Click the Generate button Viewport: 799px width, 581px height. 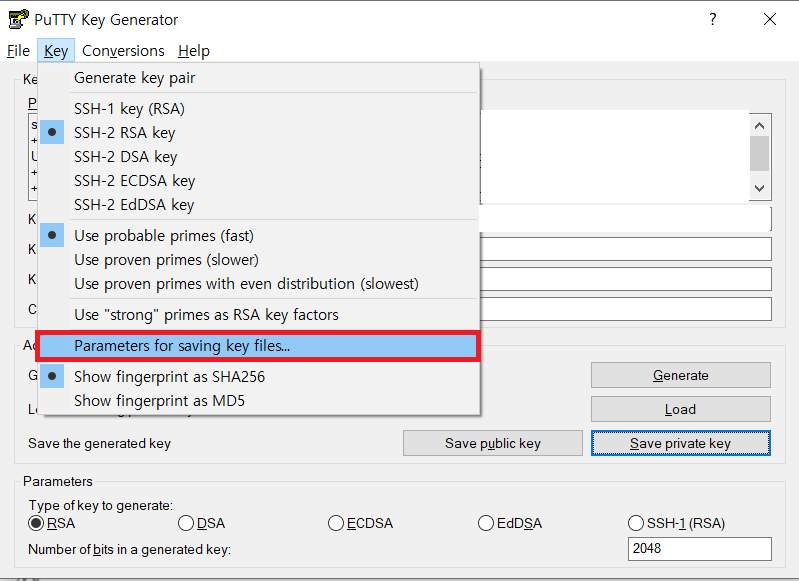(x=680, y=375)
